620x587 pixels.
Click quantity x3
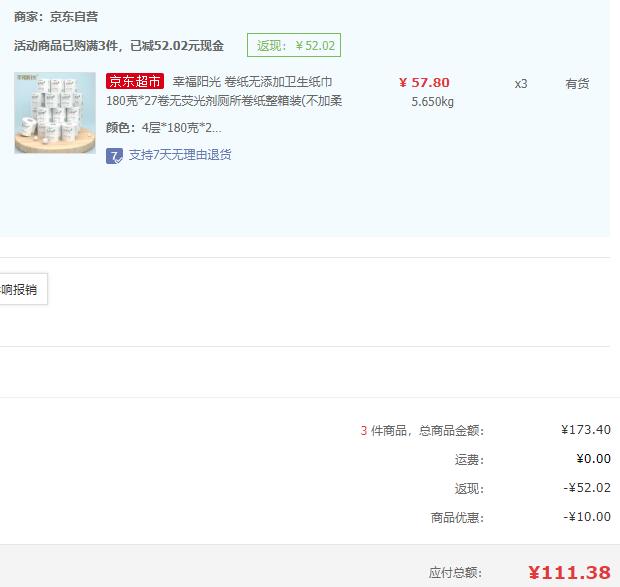(x=521, y=84)
